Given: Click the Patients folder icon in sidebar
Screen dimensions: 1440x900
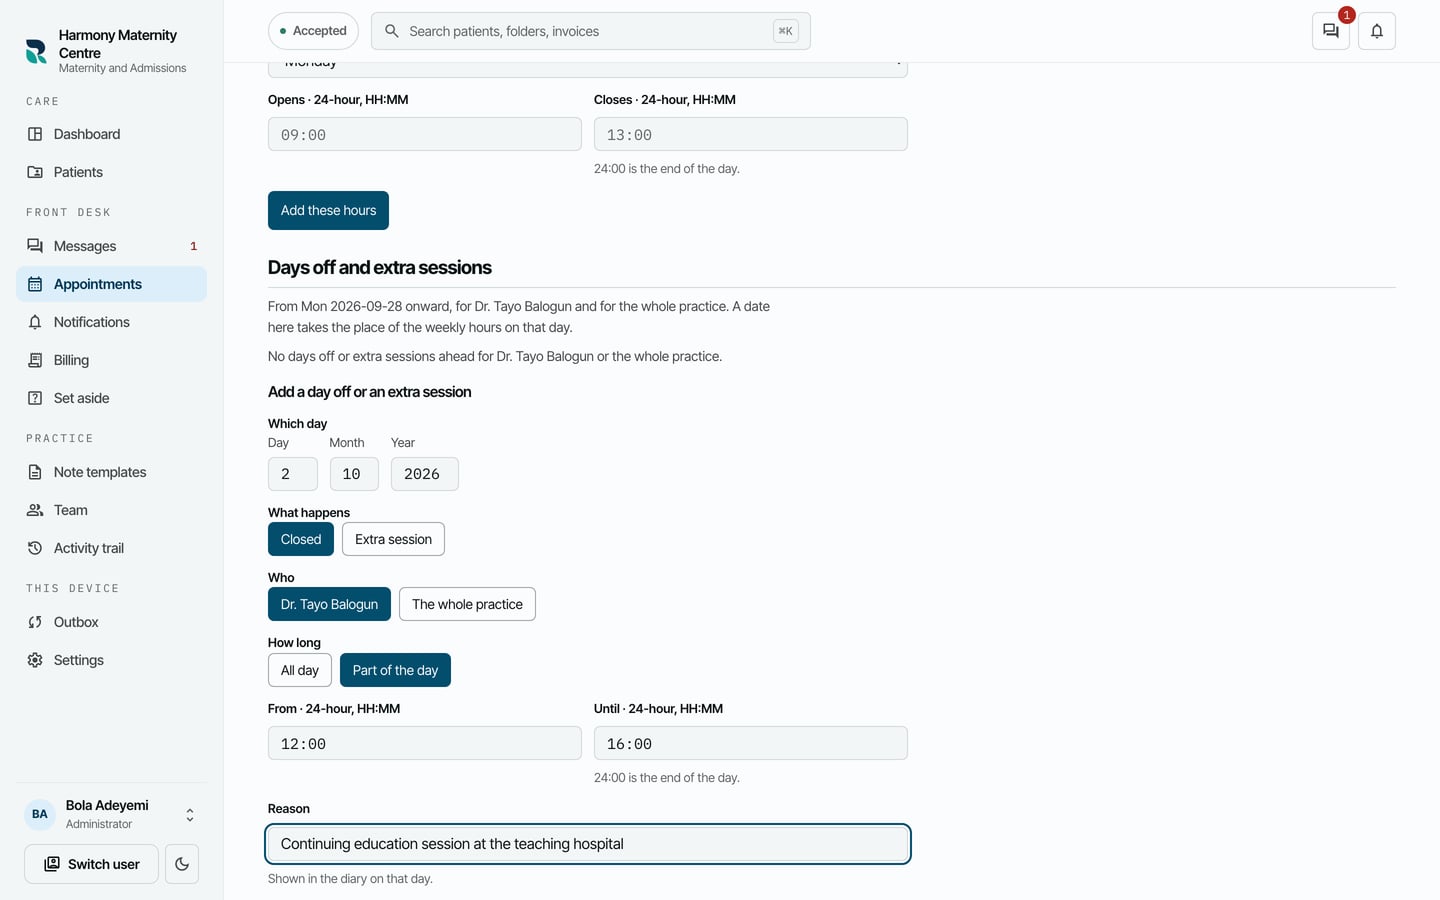Looking at the screenshot, I should tap(35, 172).
